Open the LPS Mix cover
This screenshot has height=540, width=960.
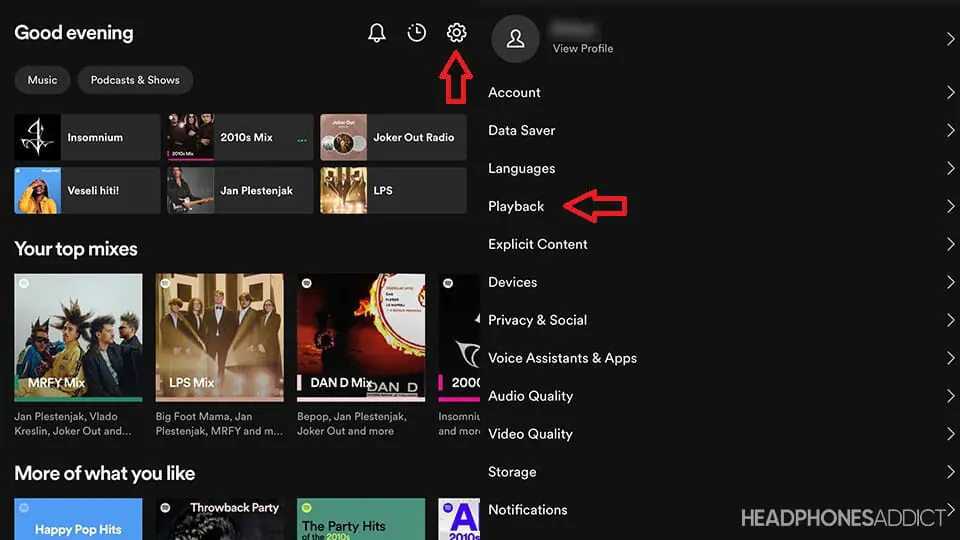coord(220,337)
